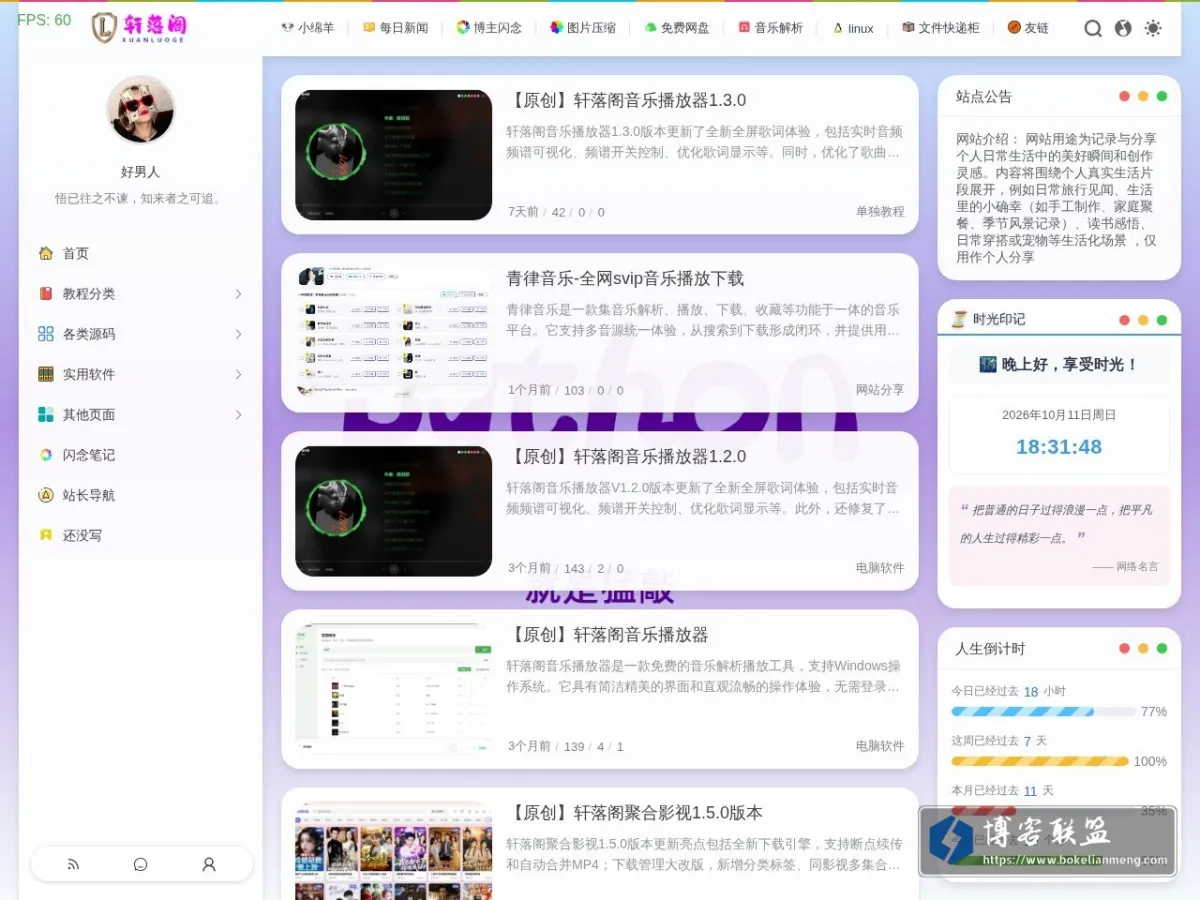Open article 轩落阁音乐播放器1.3.0 title
Screen dimensions: 1200x900
pyautogui.click(x=626, y=100)
